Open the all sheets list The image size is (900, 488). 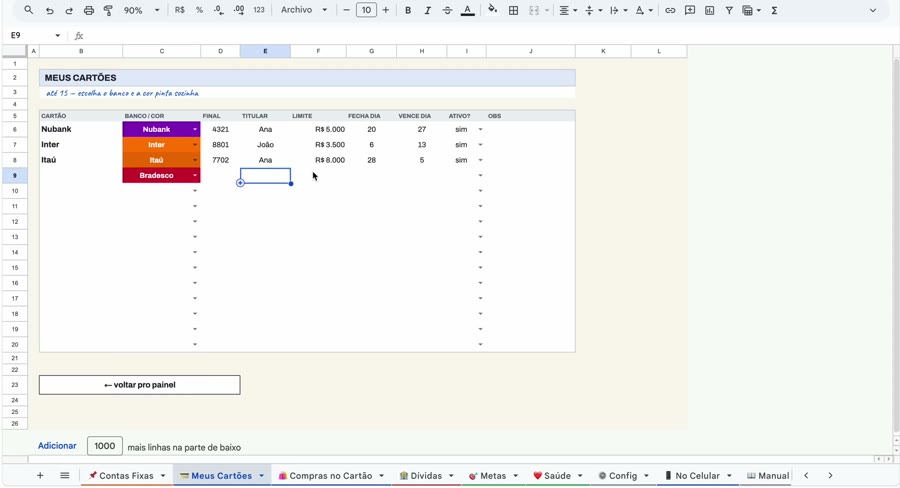point(65,475)
